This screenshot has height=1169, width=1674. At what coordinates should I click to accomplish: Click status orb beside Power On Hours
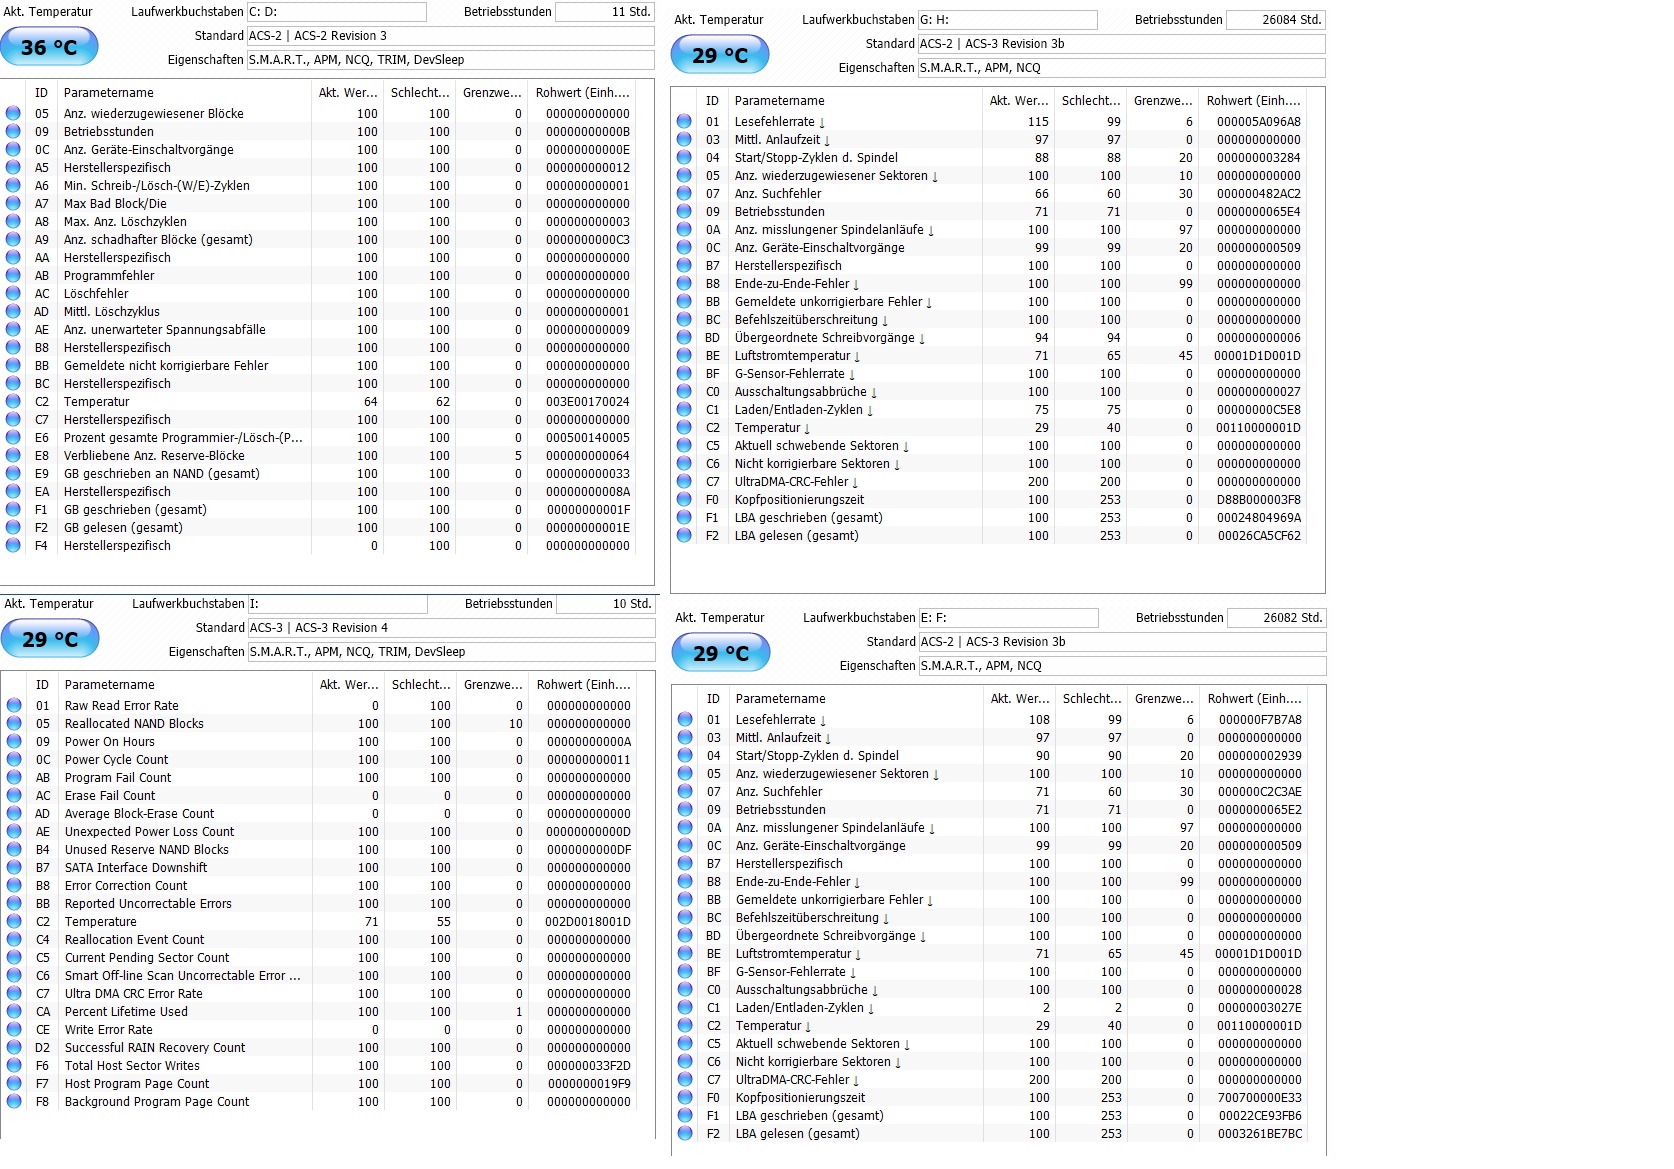point(14,741)
